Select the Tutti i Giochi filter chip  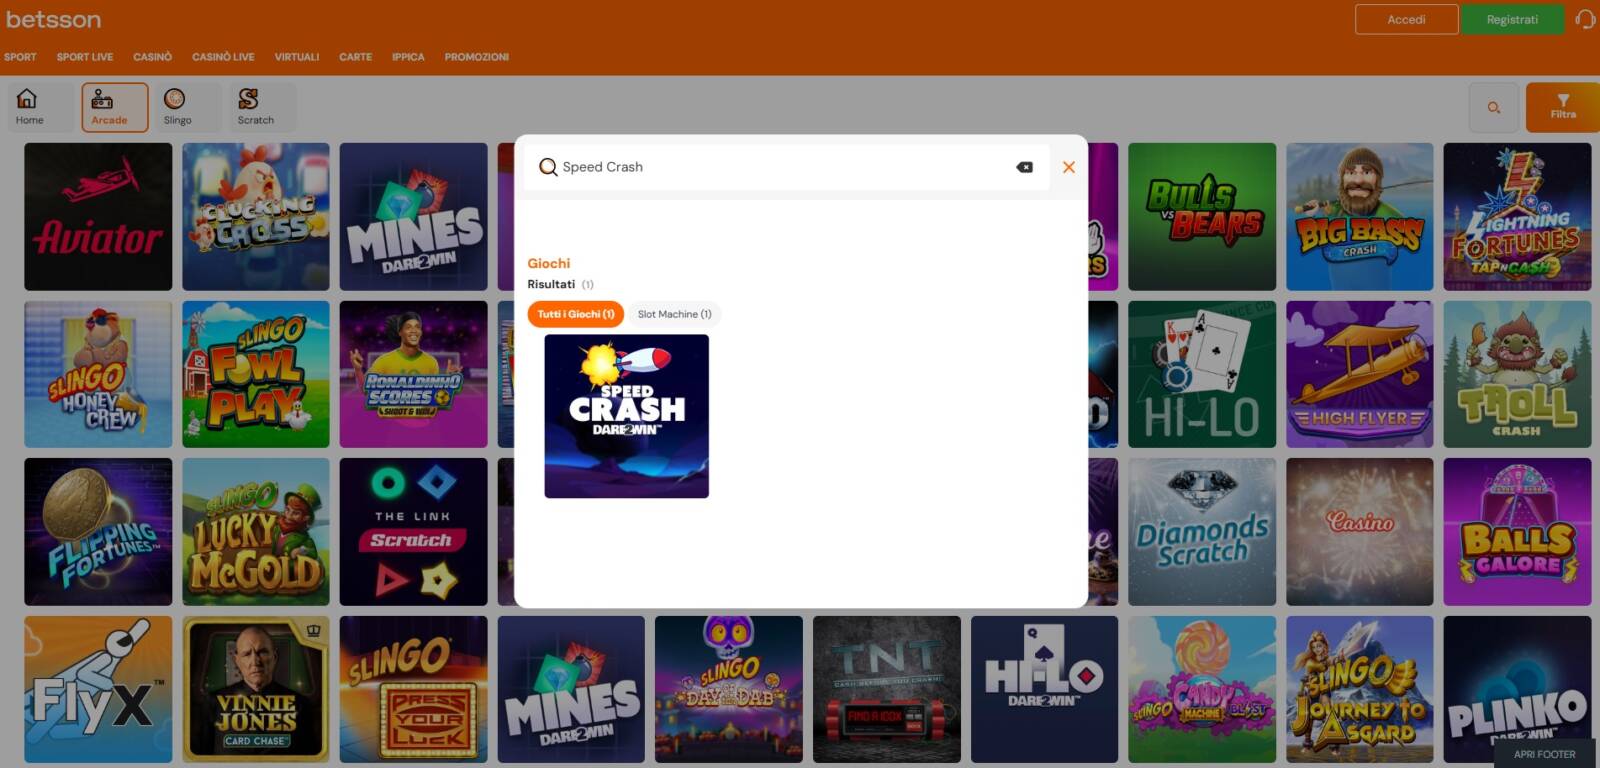(575, 314)
